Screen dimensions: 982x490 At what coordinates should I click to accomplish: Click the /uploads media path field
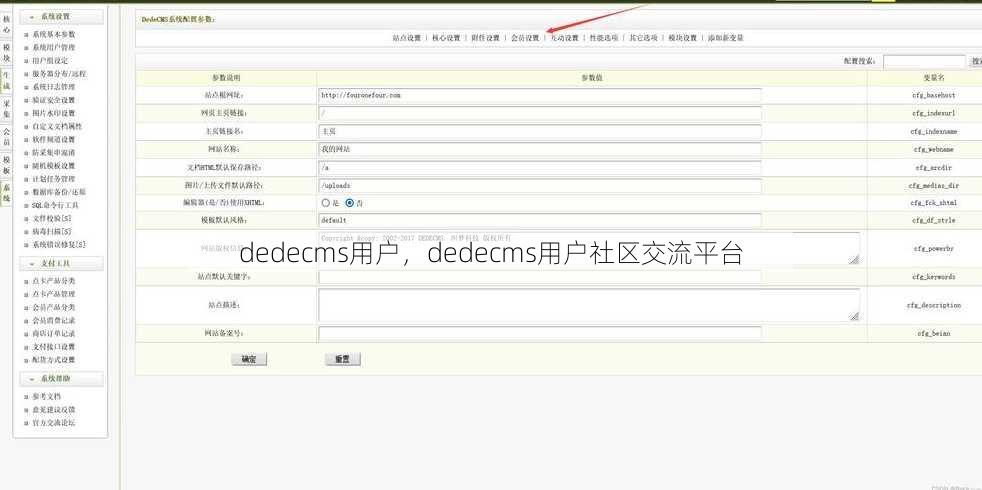point(540,186)
